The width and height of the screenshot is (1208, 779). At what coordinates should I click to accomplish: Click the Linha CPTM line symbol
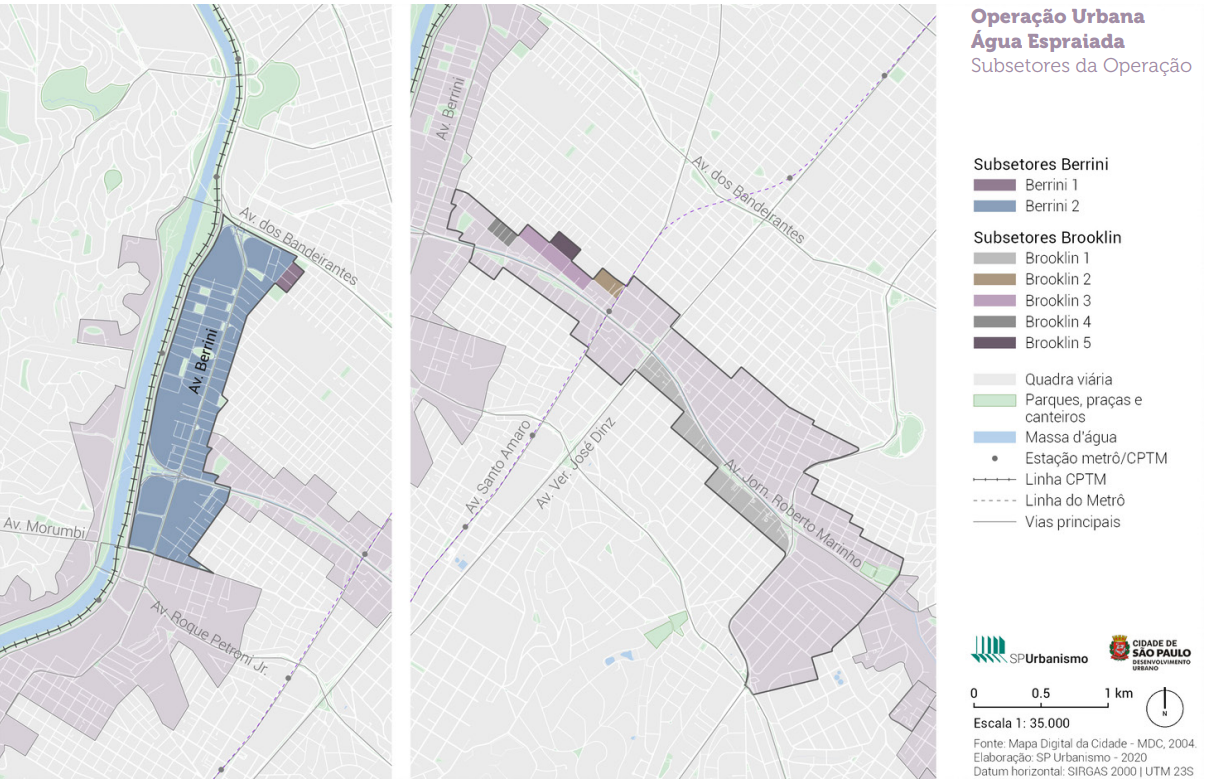pyautogui.click(x=994, y=480)
